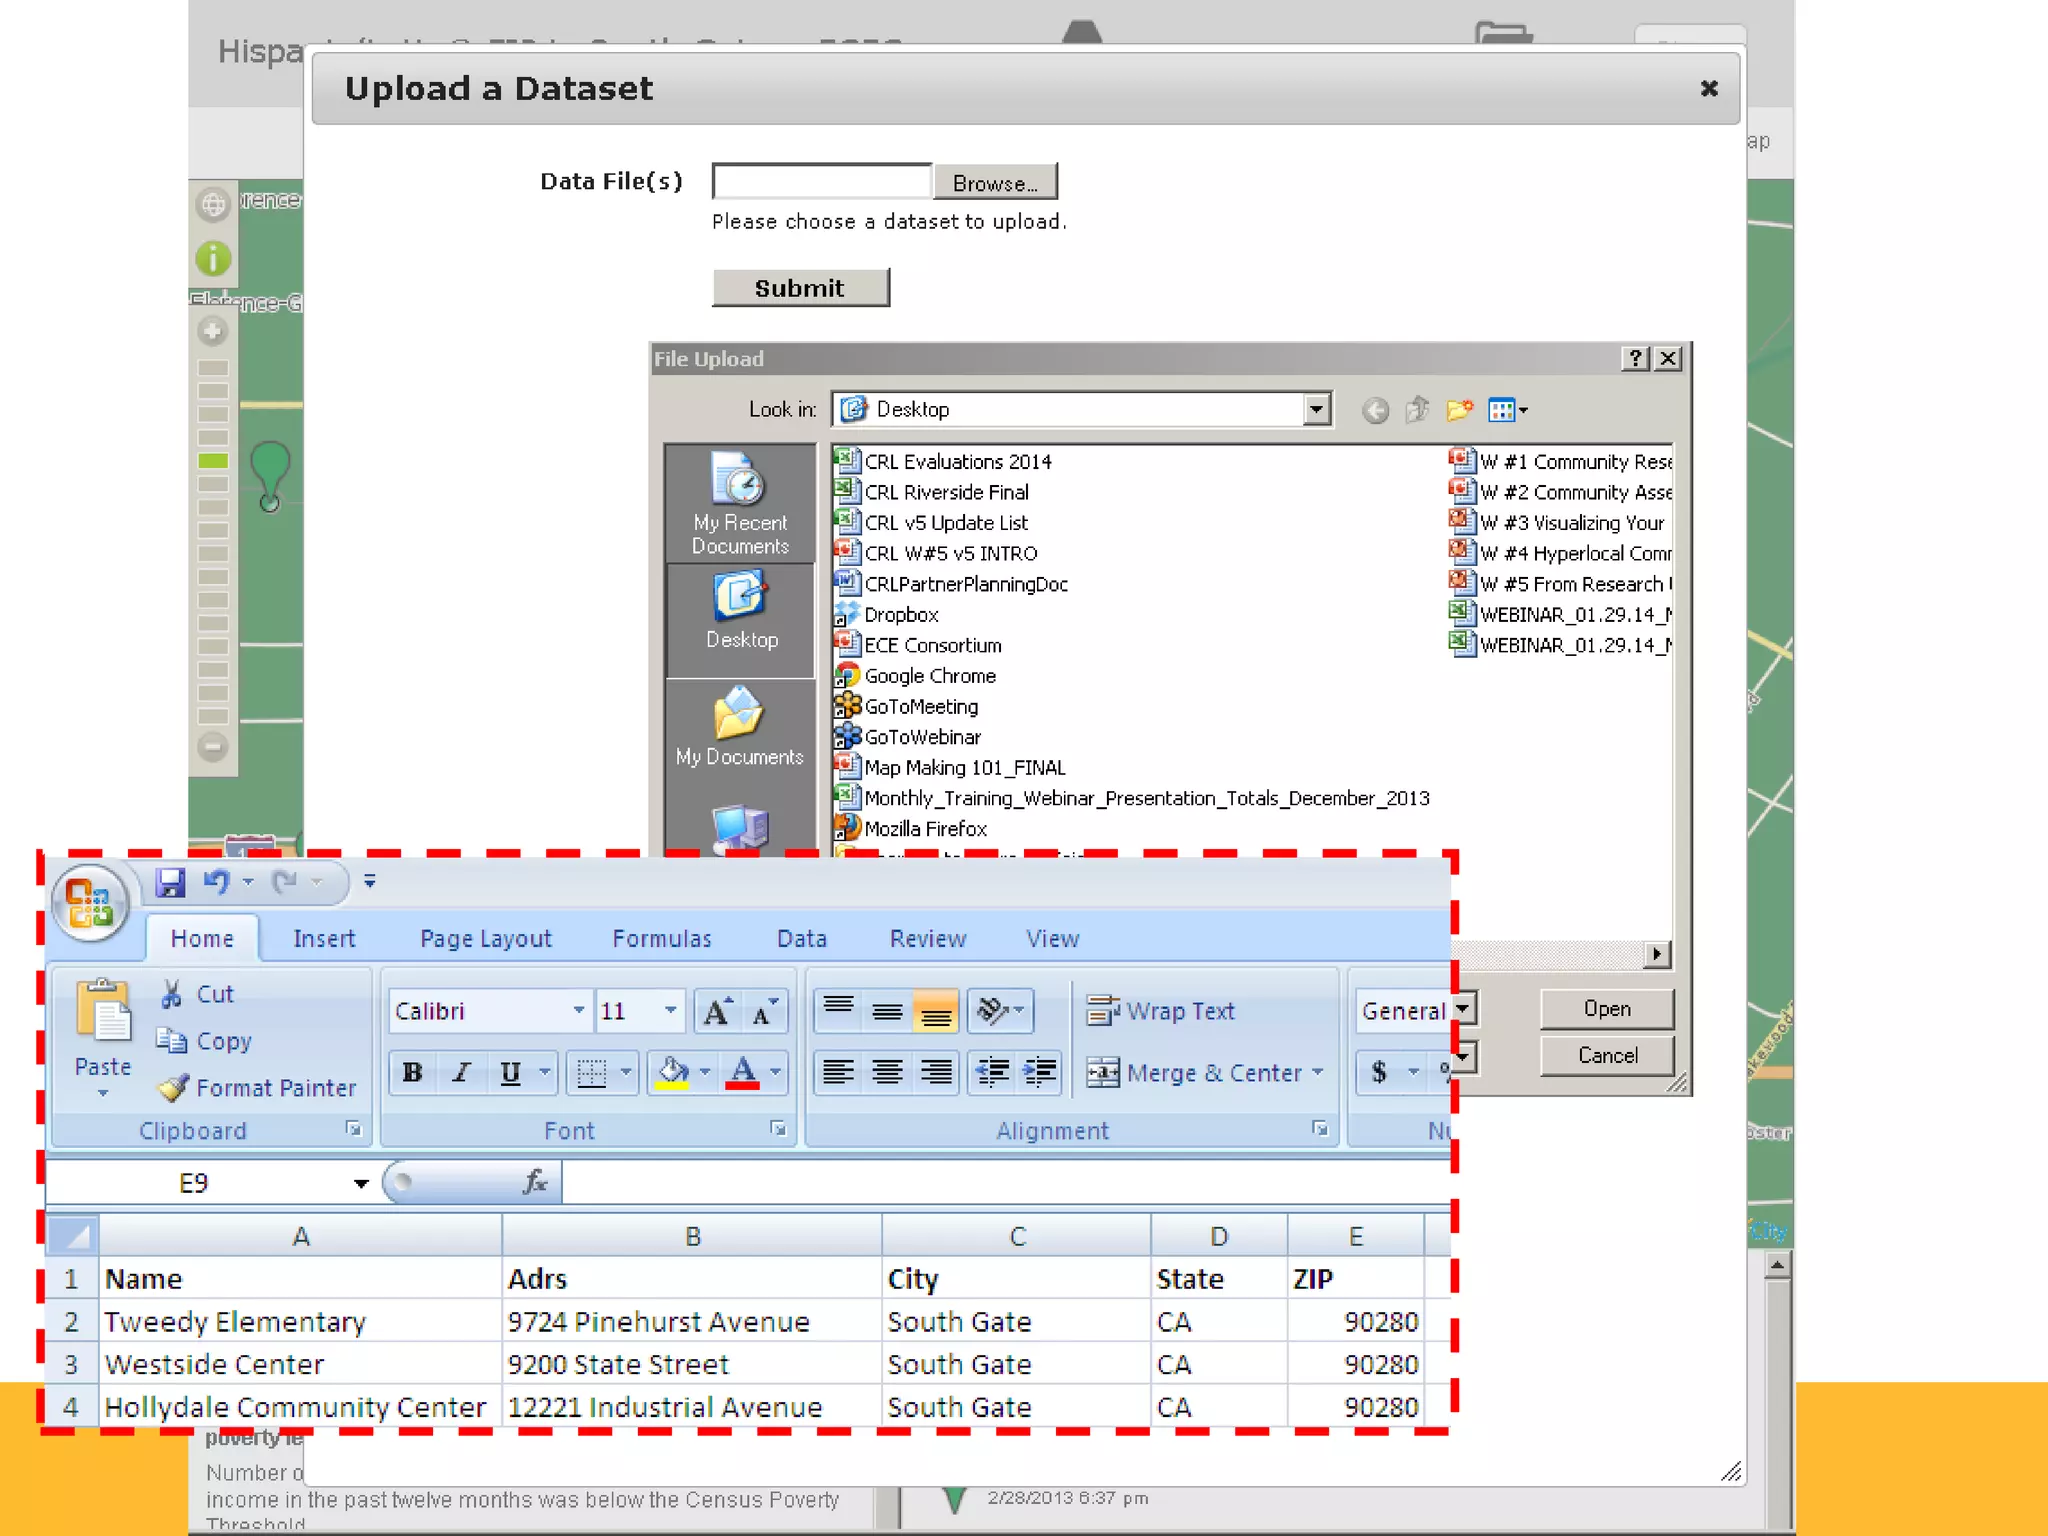The width and height of the screenshot is (2048, 1536).
Task: Open the Look in Desktop dropdown
Action: (x=1316, y=409)
